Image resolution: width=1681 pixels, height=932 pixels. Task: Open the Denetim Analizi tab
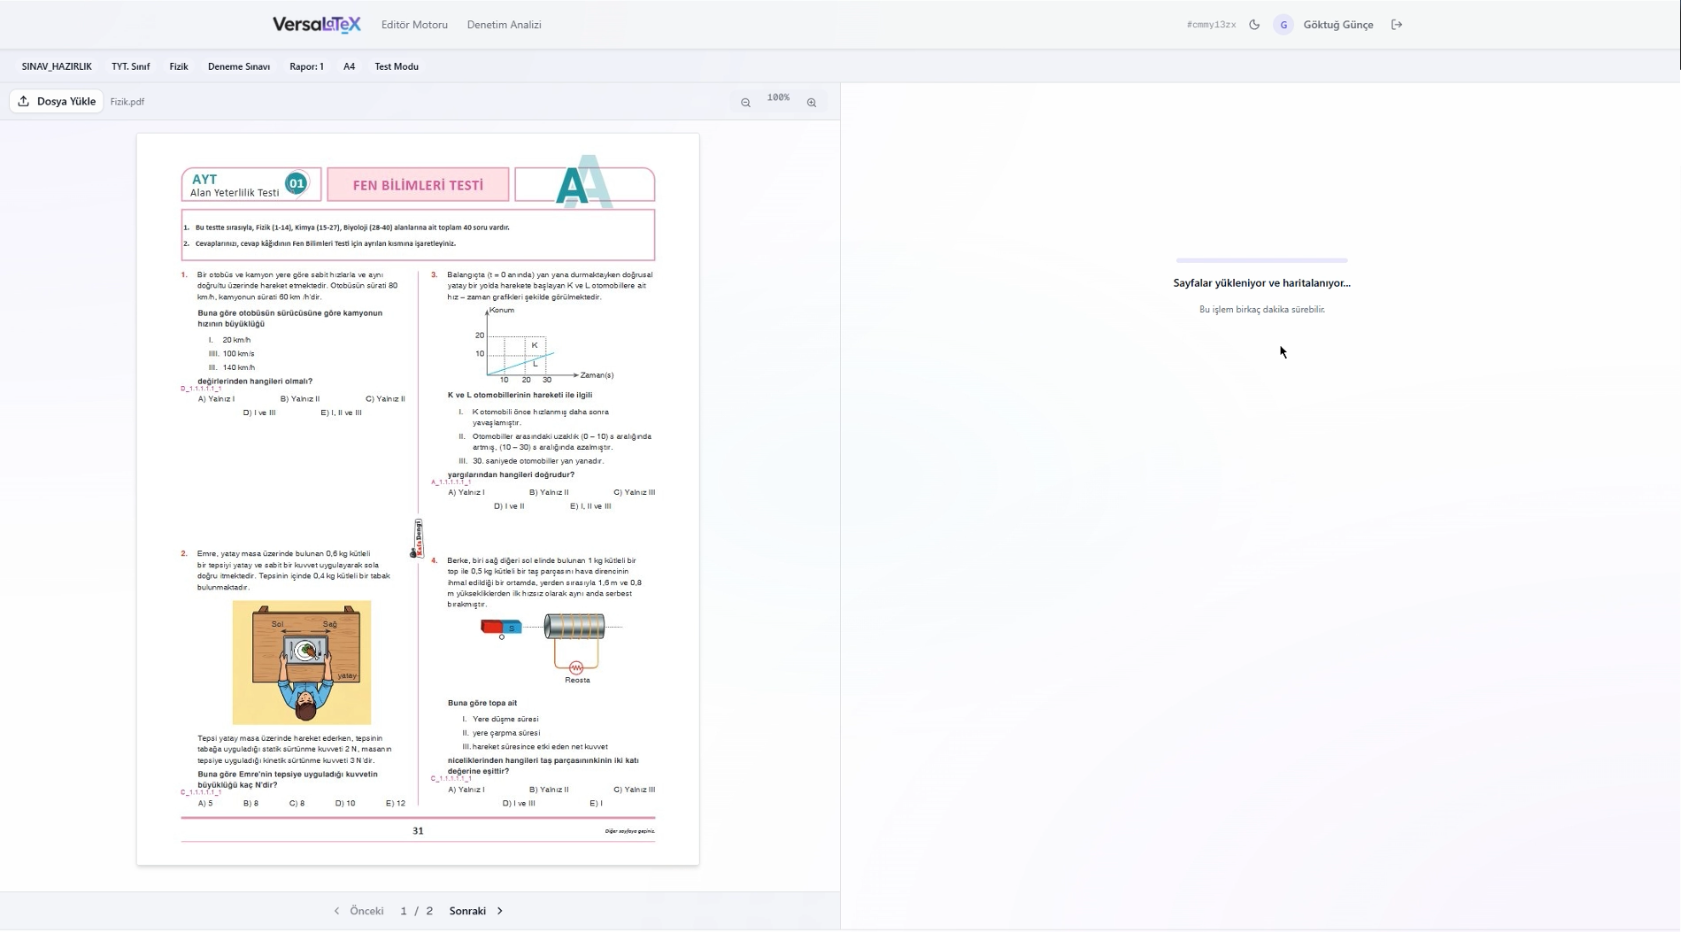tap(504, 25)
